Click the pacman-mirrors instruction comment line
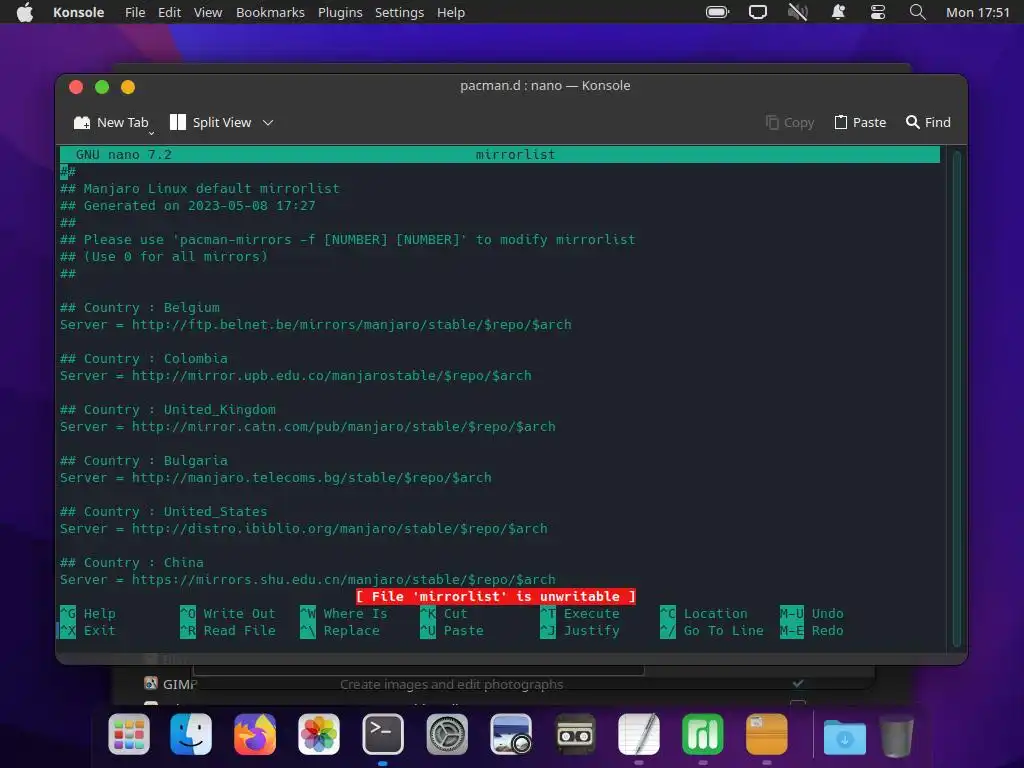 coord(347,240)
